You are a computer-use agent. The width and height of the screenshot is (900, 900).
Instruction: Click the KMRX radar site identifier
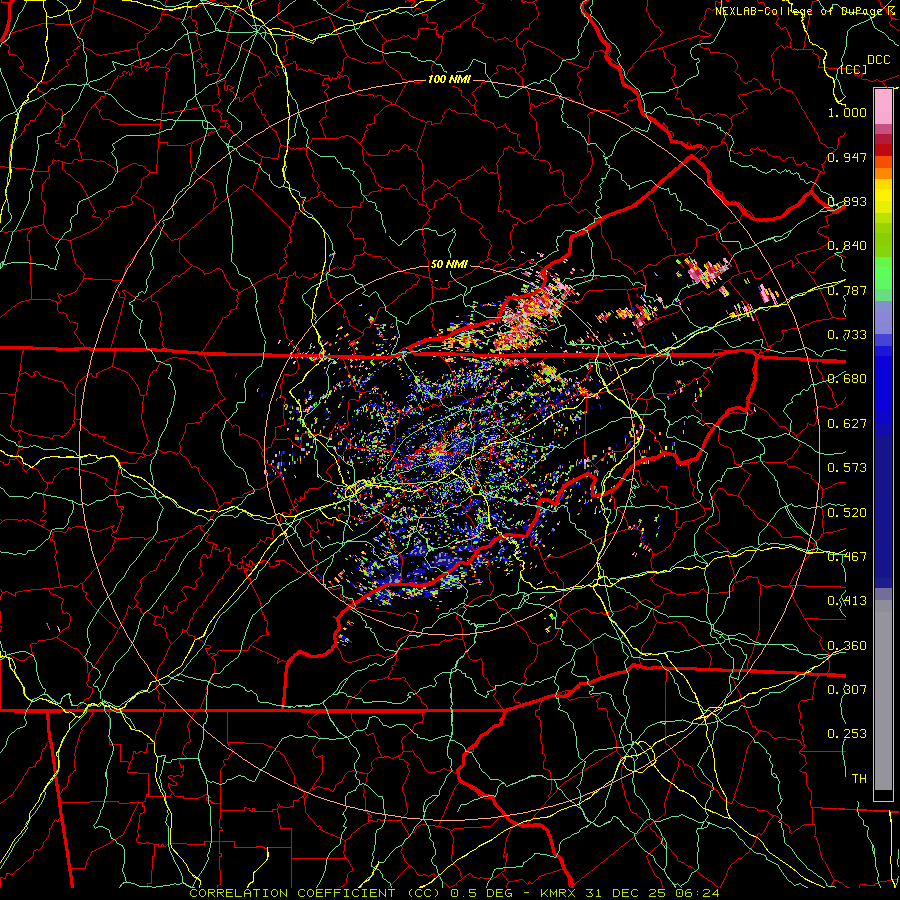(x=560, y=893)
